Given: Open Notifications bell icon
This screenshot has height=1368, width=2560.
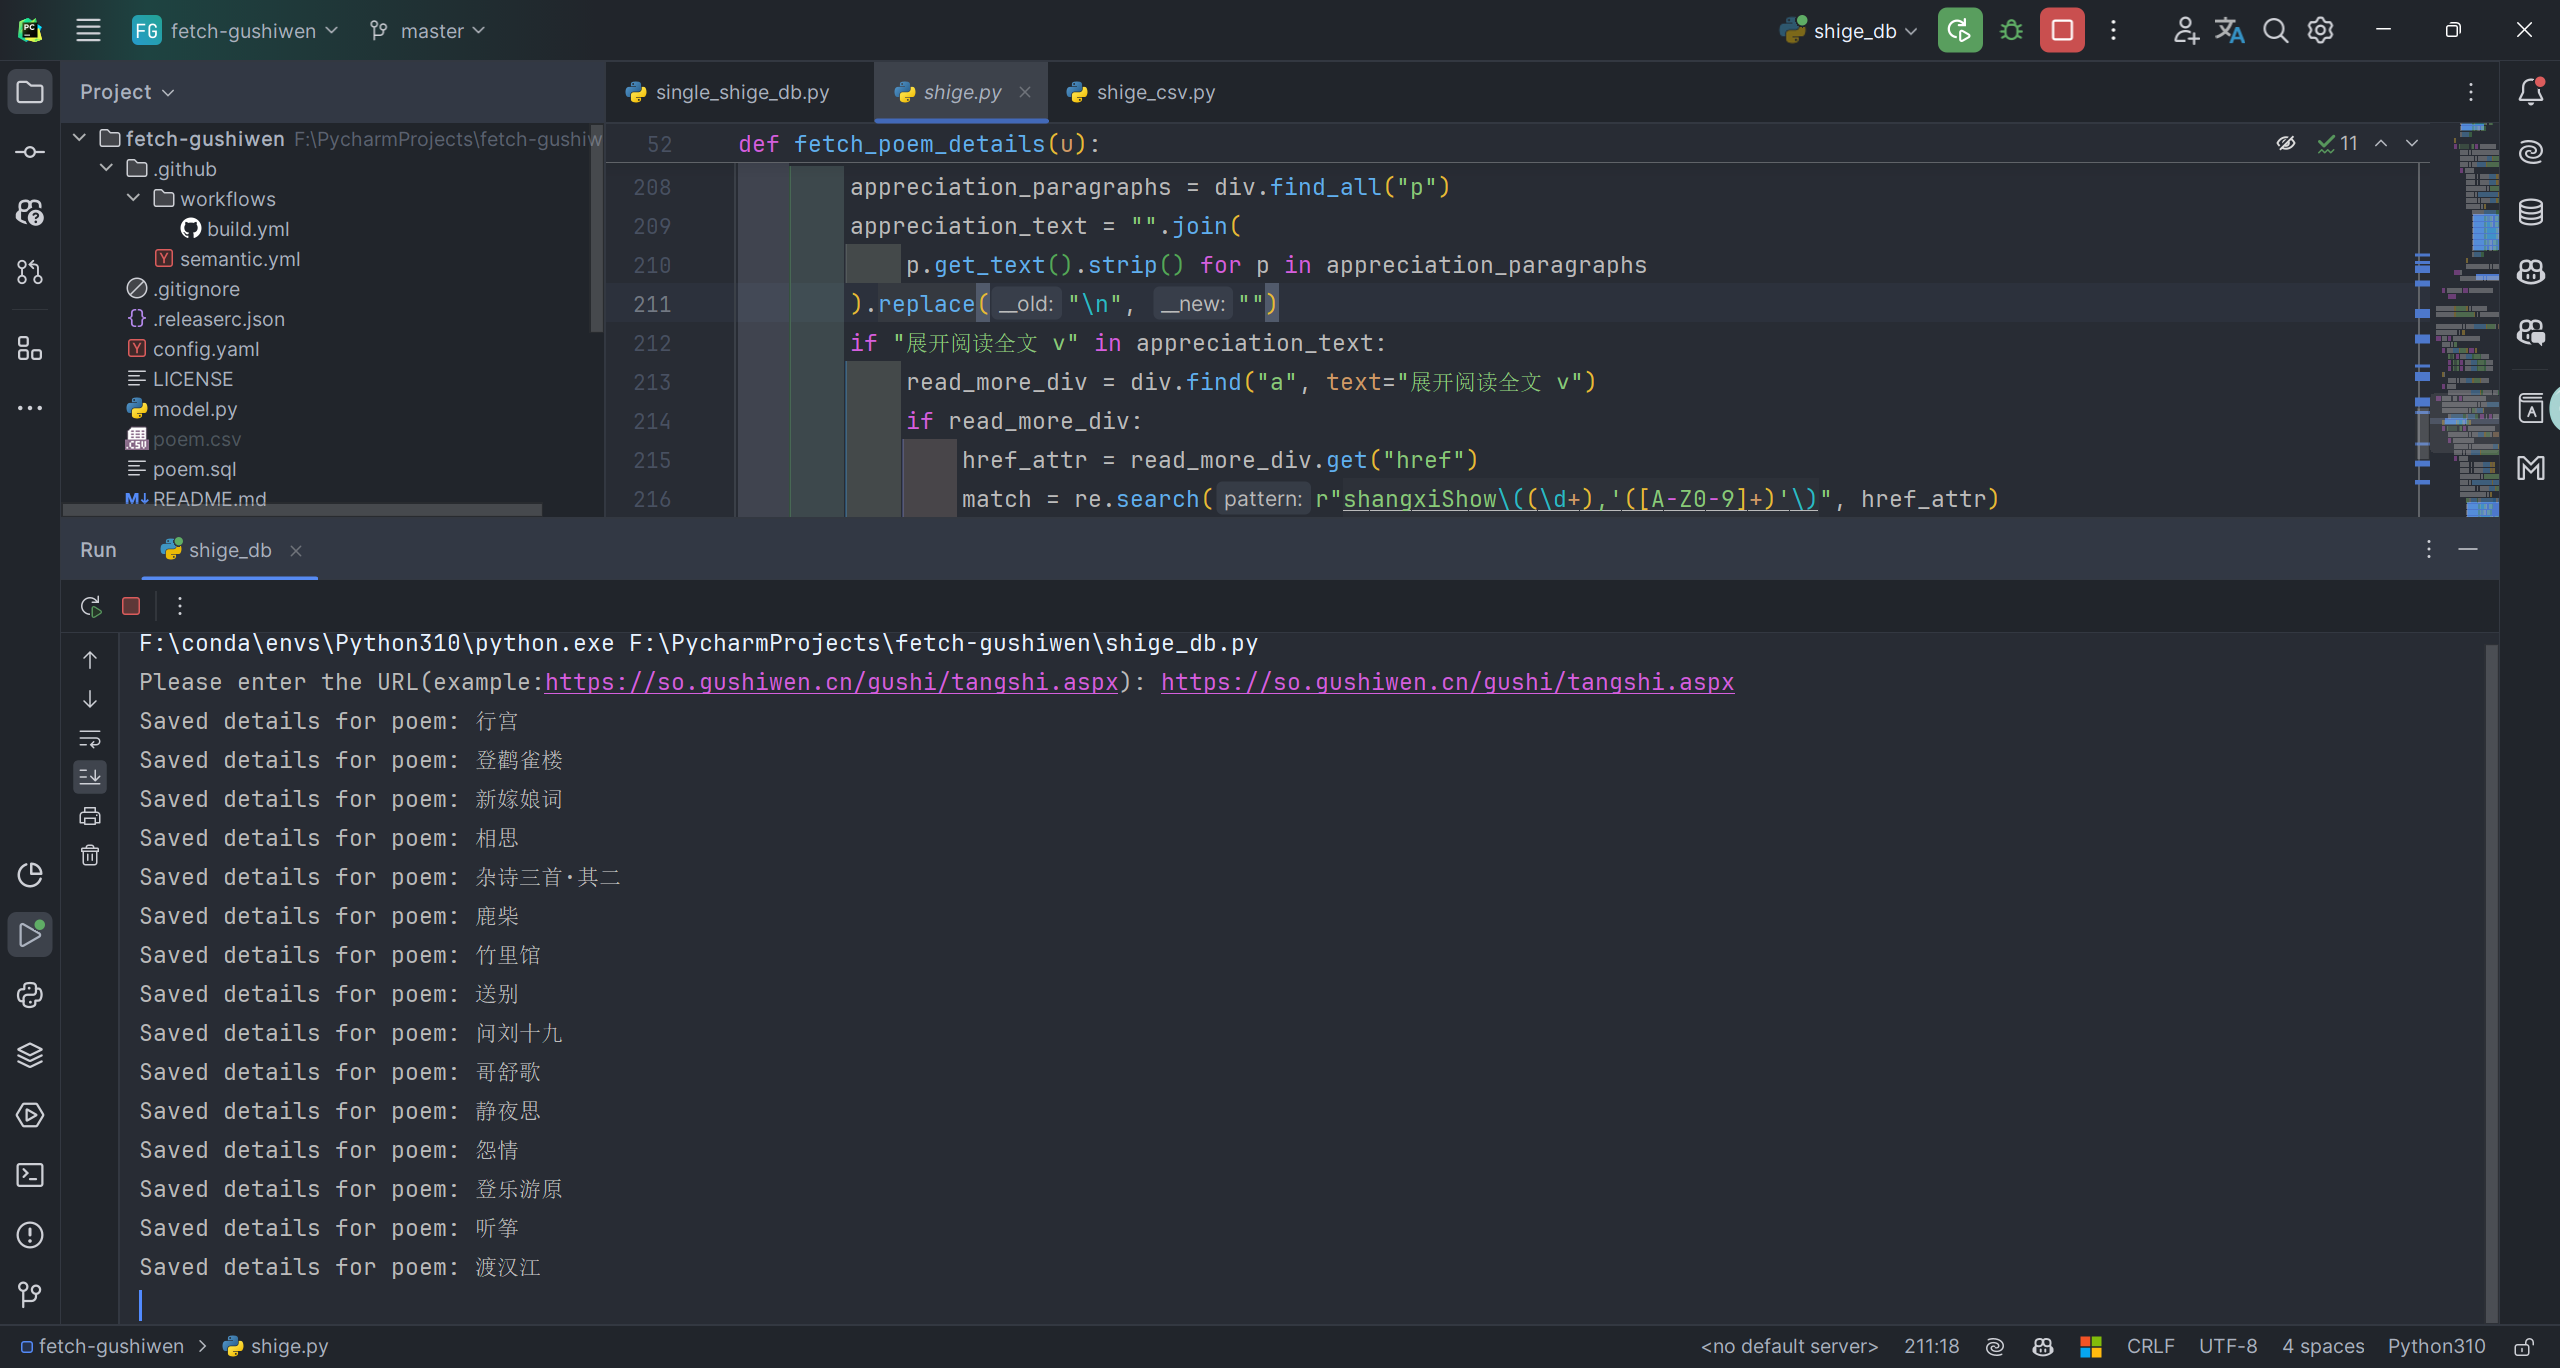Looking at the screenshot, I should 2531,92.
